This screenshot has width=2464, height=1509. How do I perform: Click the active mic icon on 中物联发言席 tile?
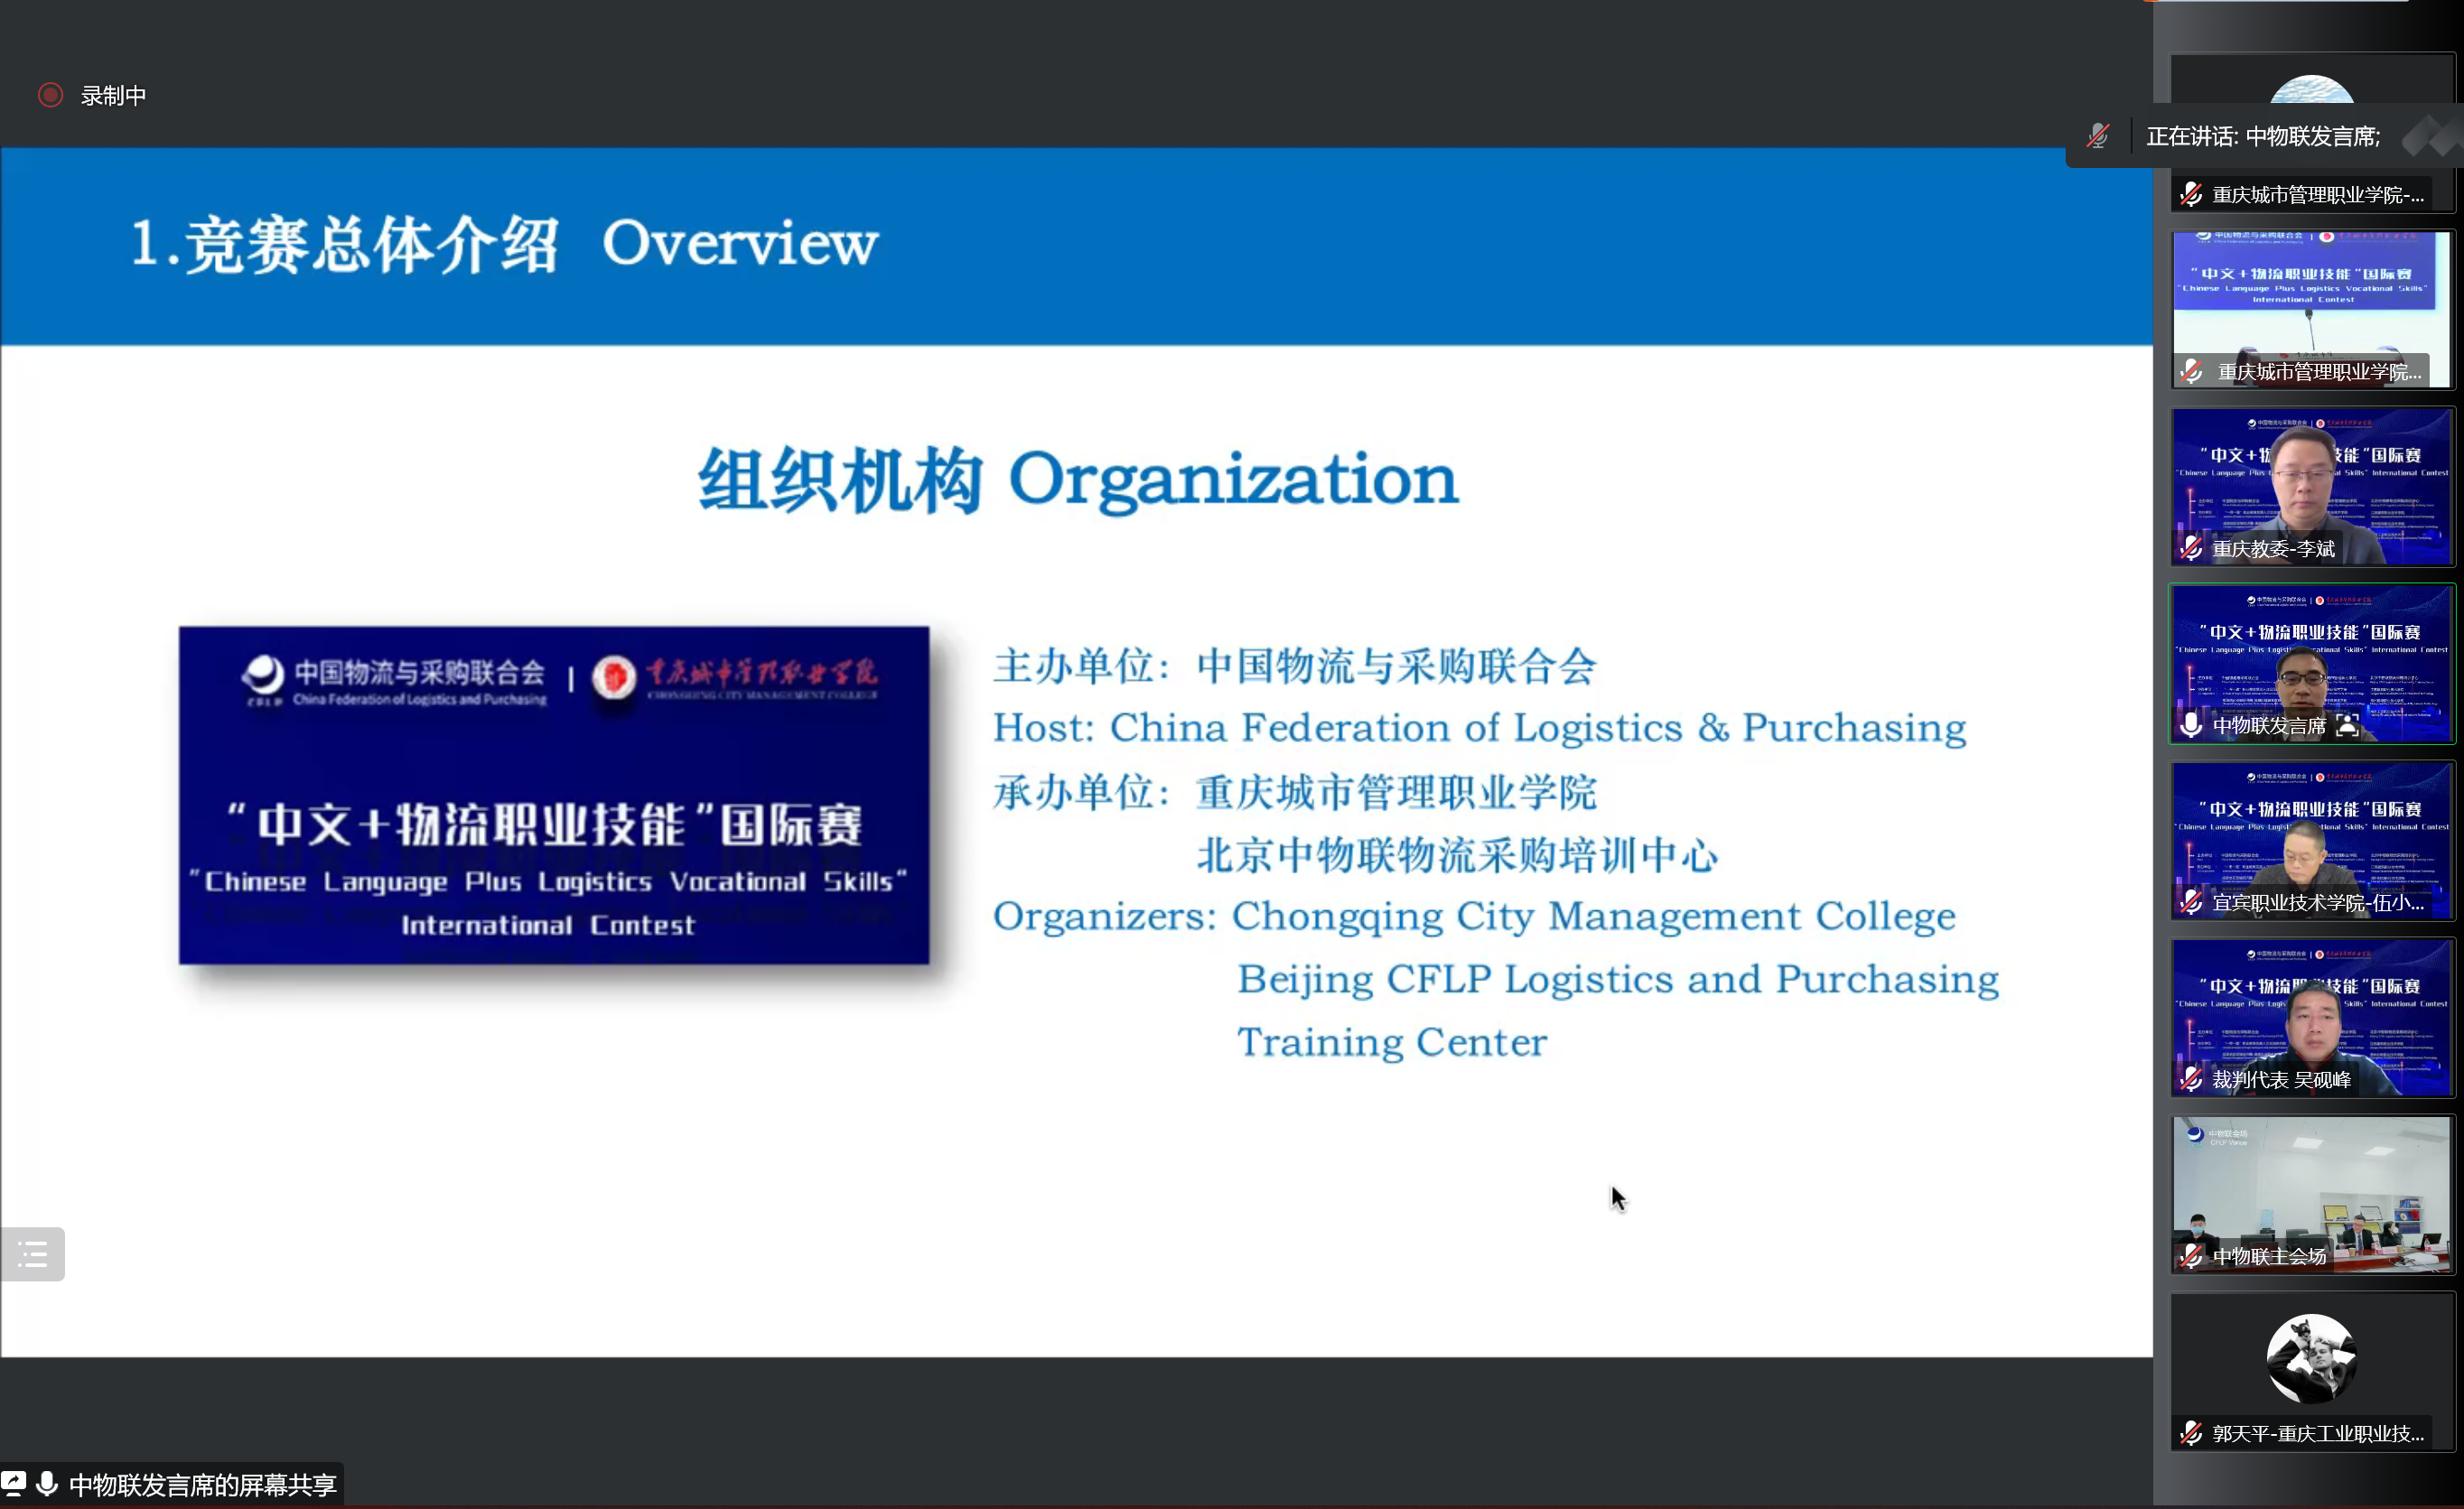click(2191, 725)
